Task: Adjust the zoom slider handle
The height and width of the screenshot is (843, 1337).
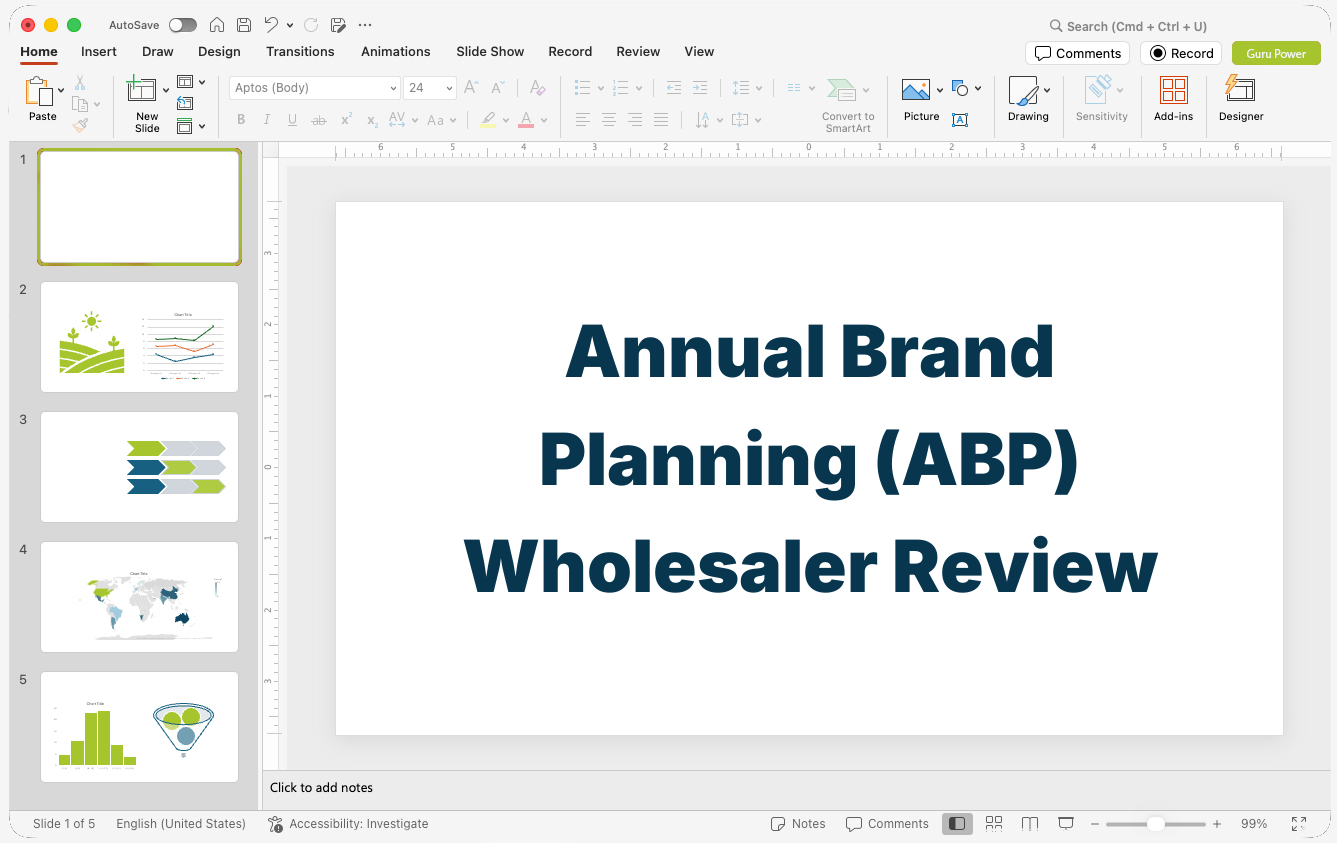Action: coord(1155,824)
